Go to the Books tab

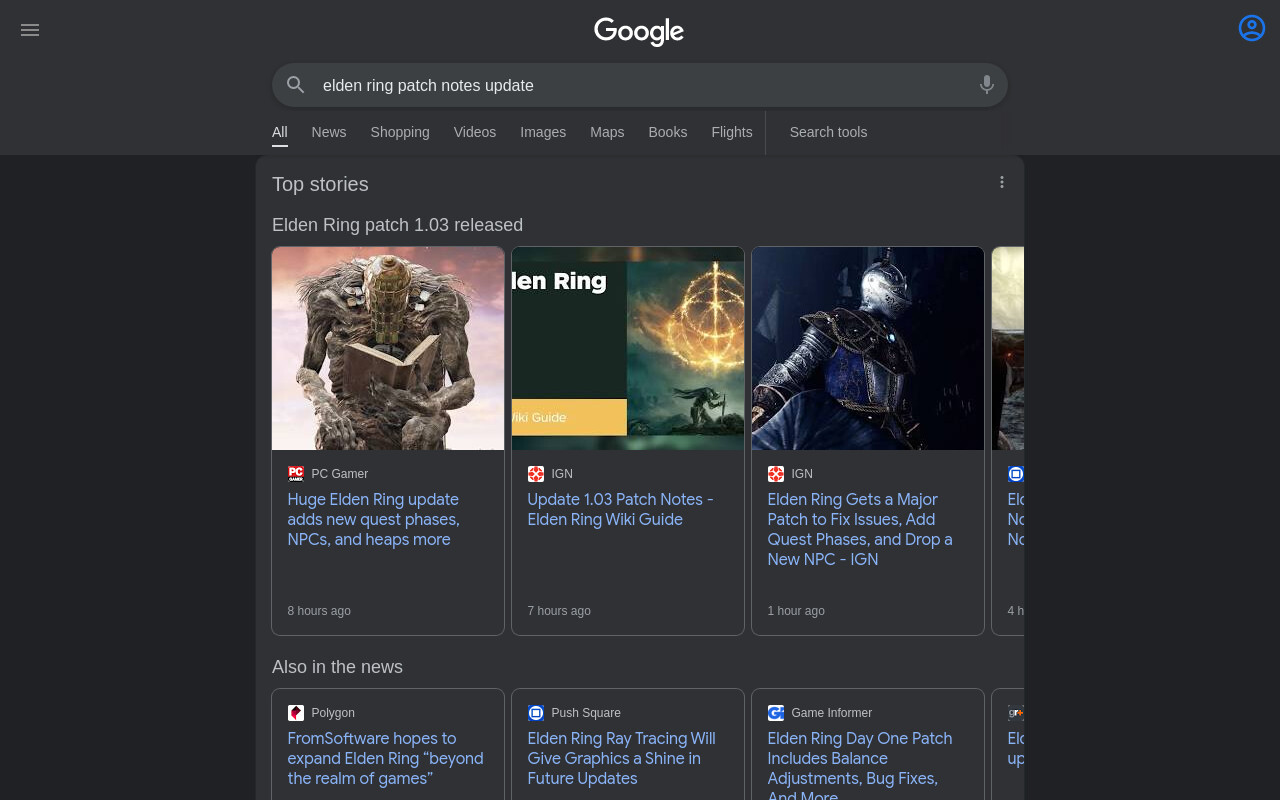pyautogui.click(x=668, y=132)
